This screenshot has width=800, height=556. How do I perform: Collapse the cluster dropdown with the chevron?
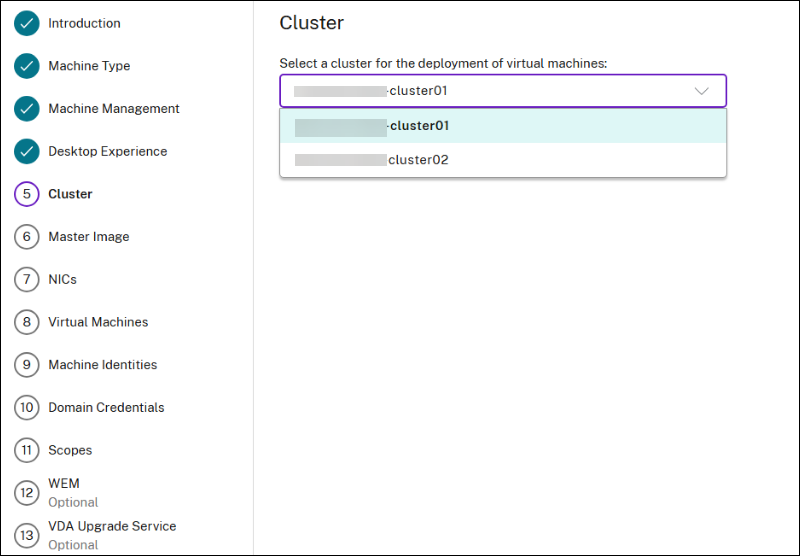coord(701,91)
